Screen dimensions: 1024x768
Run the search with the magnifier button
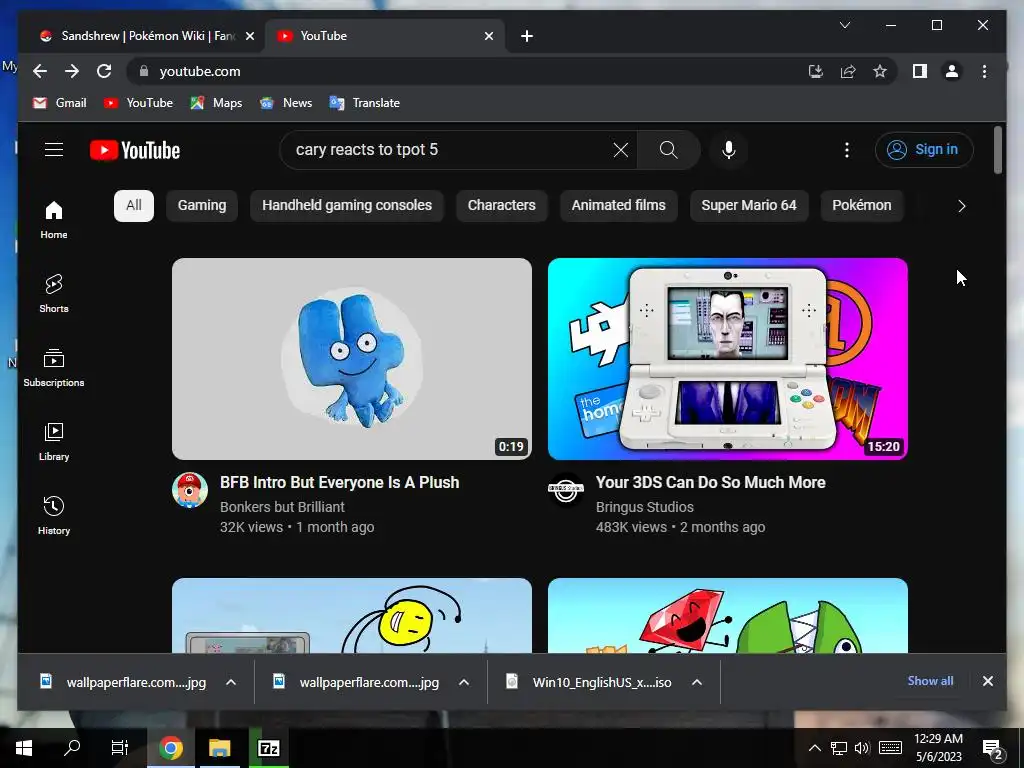tap(668, 150)
